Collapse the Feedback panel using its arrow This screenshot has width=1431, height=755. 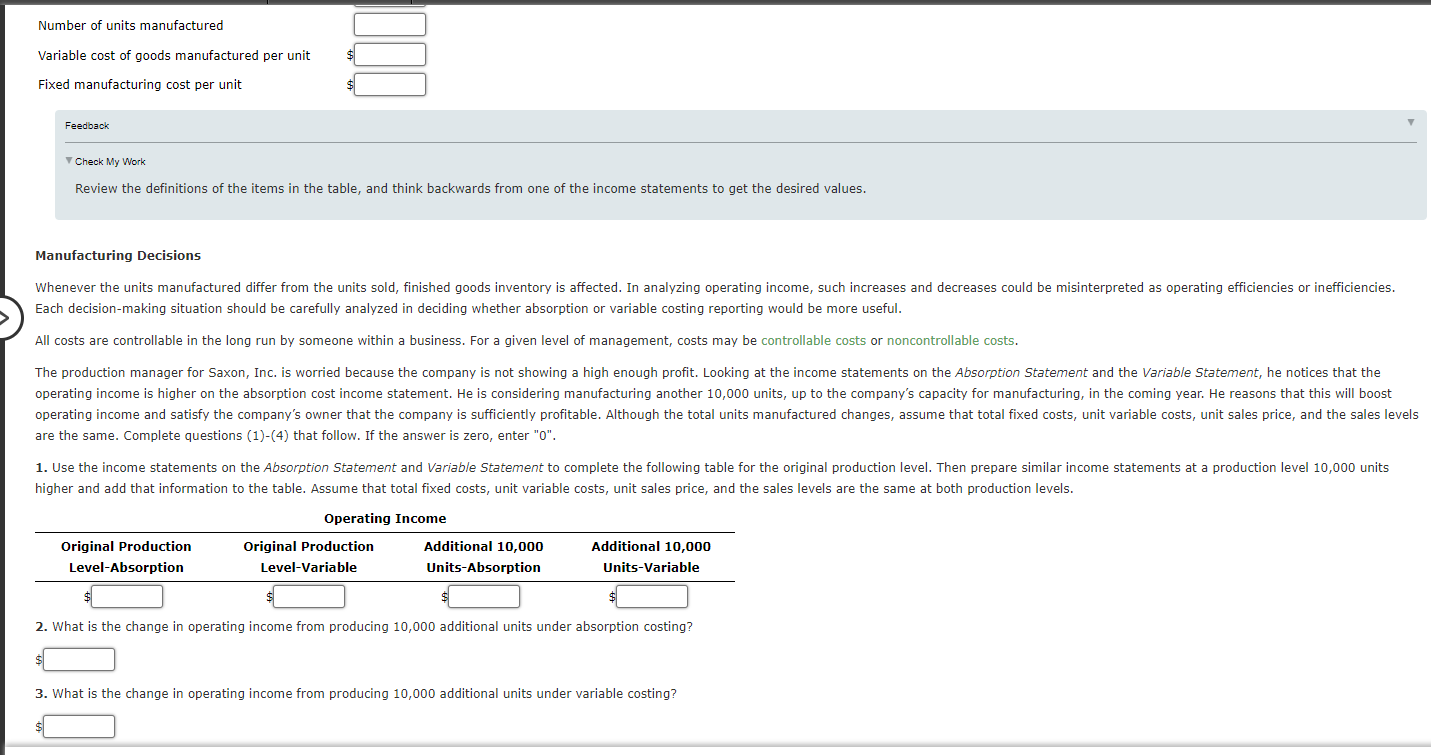pyautogui.click(x=1411, y=123)
